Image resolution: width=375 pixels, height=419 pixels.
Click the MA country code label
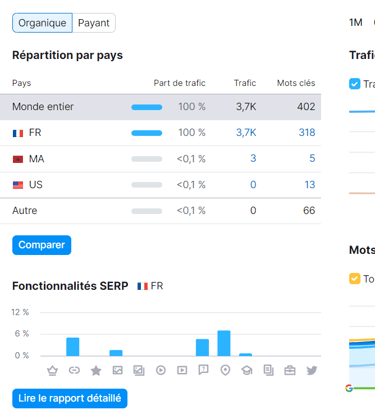point(36,159)
